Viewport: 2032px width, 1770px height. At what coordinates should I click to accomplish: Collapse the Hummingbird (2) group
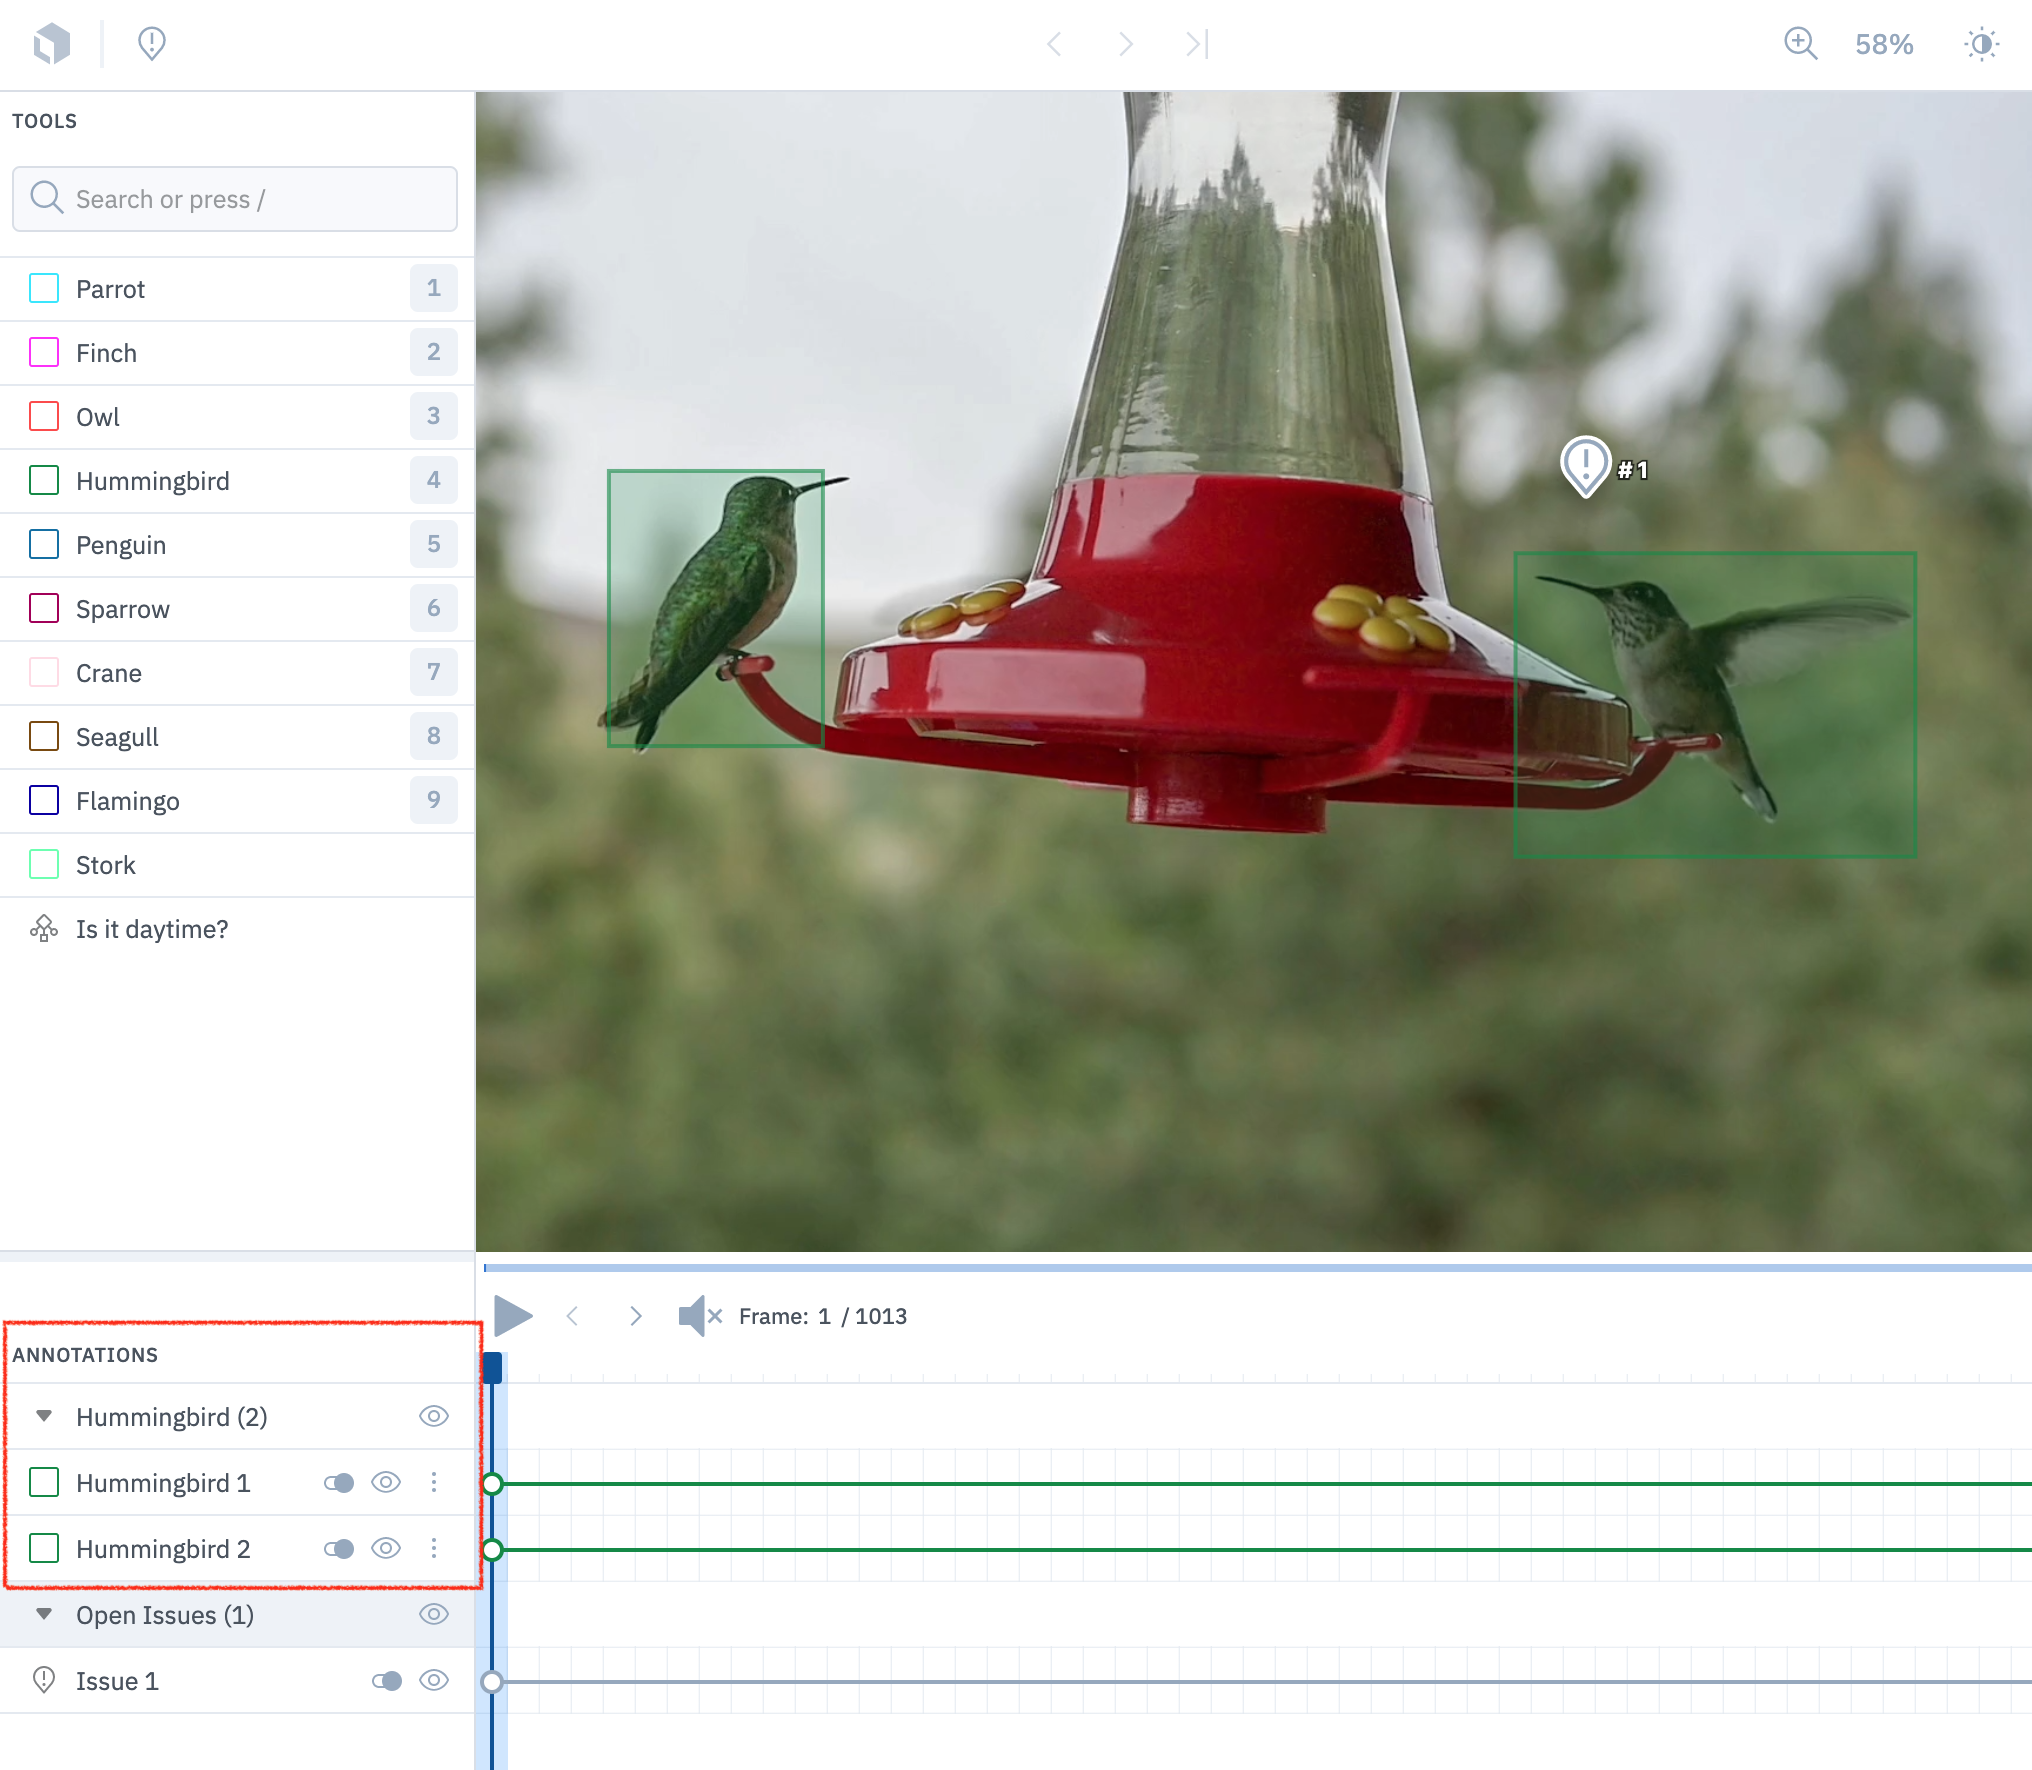click(x=44, y=1416)
